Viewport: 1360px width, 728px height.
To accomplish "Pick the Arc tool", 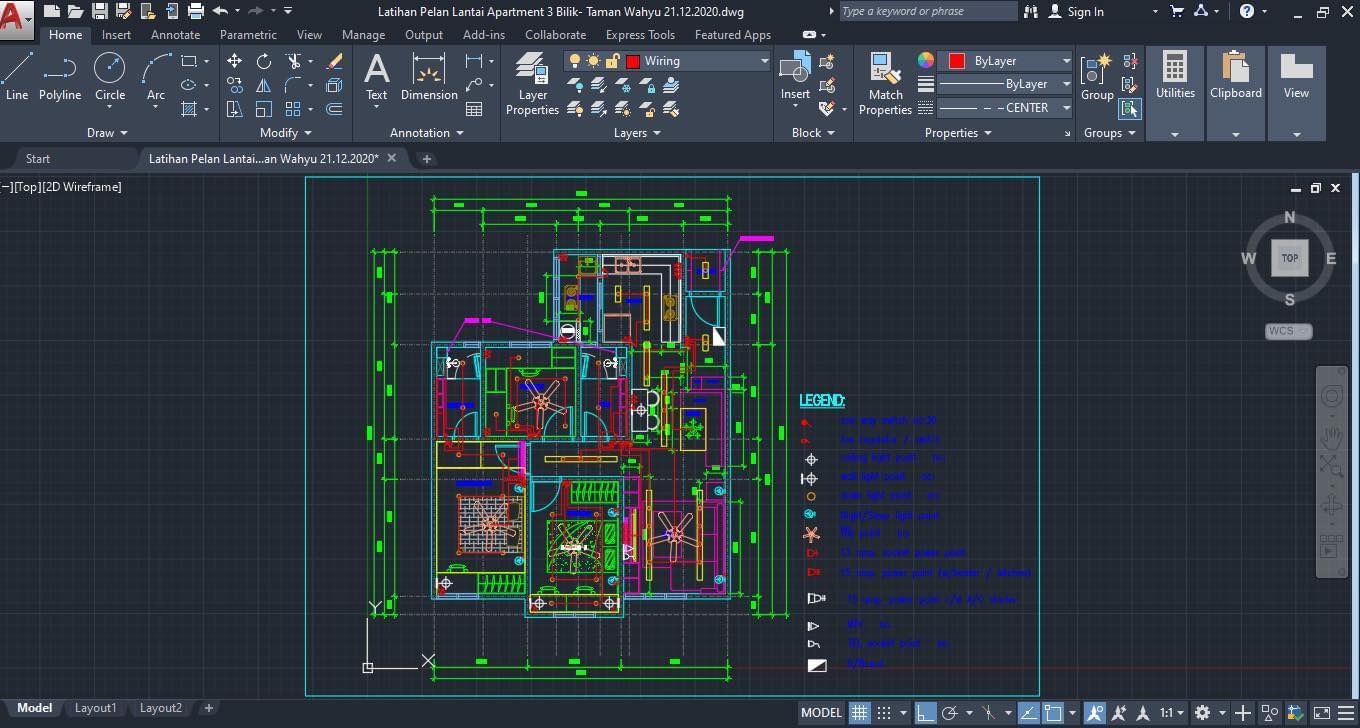I will (x=156, y=77).
